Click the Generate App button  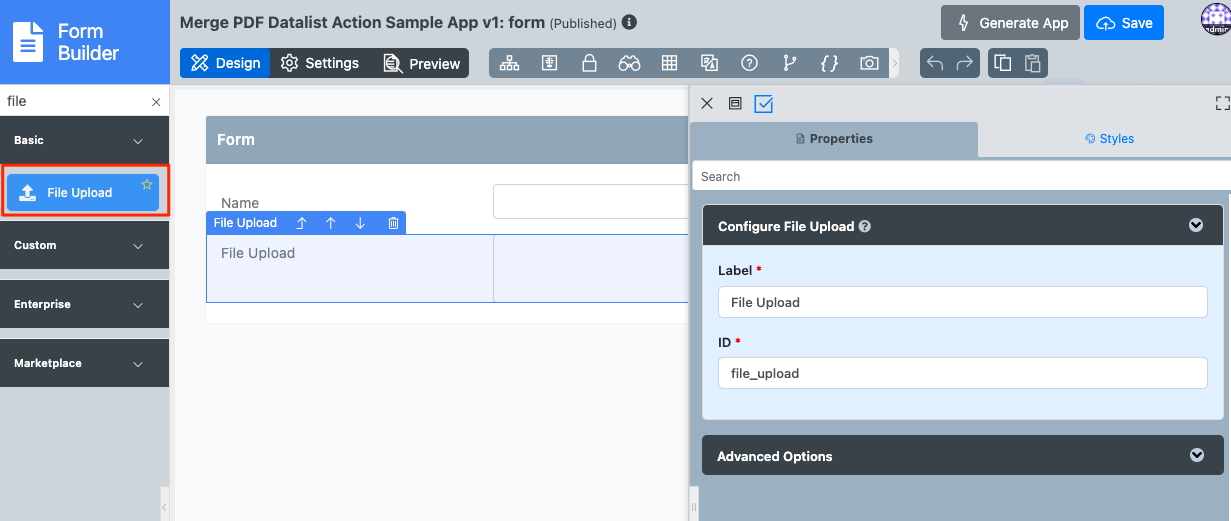[1013, 22]
